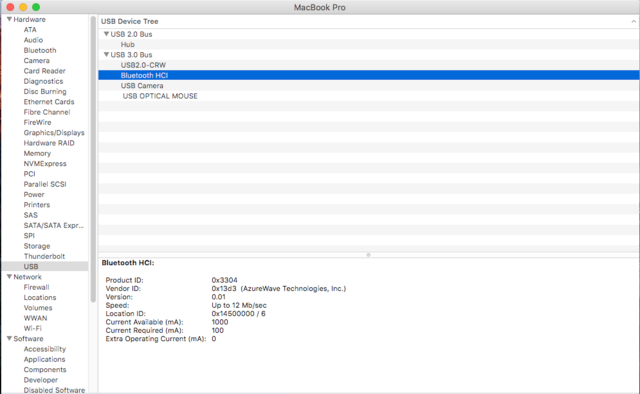Select Locations under Network

(x=40, y=298)
